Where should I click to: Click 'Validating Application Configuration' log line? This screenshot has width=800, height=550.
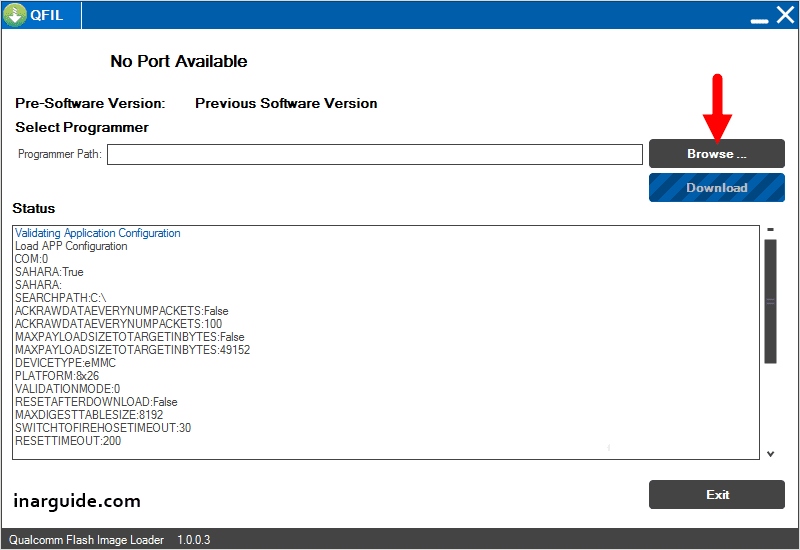[x=97, y=233]
